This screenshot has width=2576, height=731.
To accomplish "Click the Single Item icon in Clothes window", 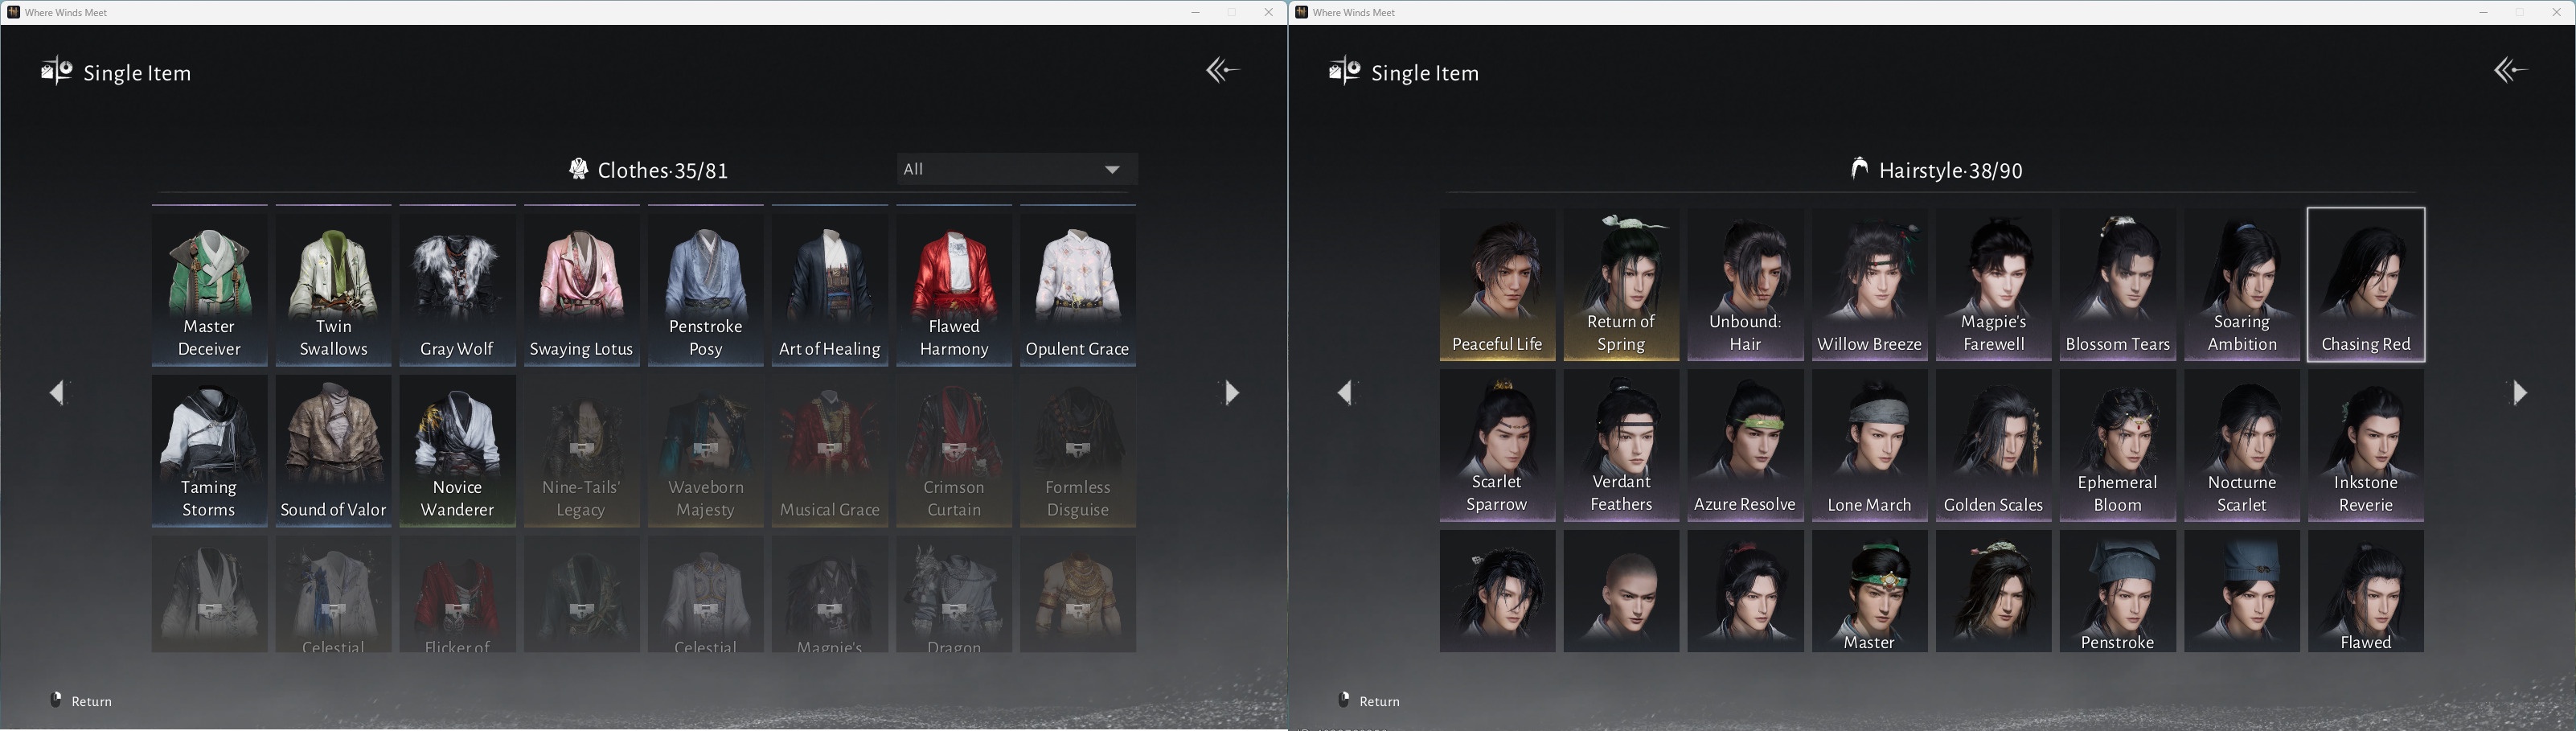I will pos(56,71).
